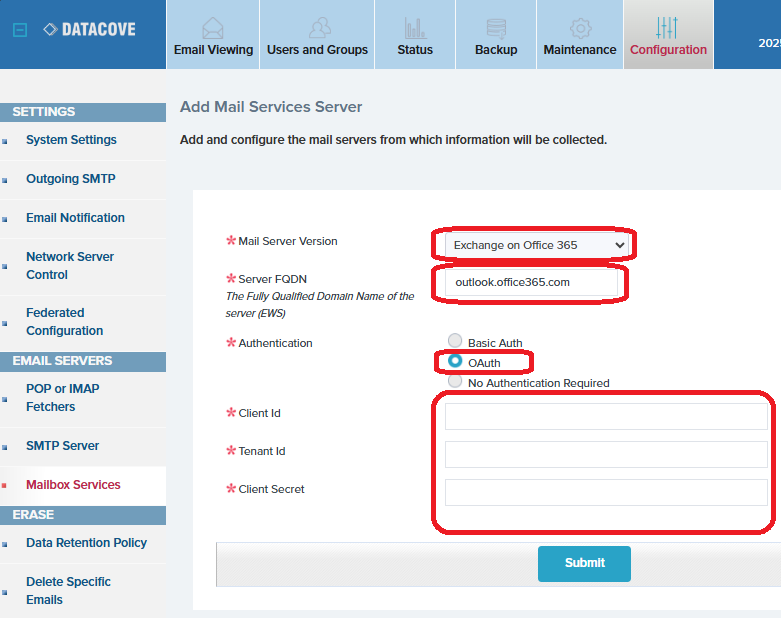
Task: Focus the Client Id input field
Action: 606,416
